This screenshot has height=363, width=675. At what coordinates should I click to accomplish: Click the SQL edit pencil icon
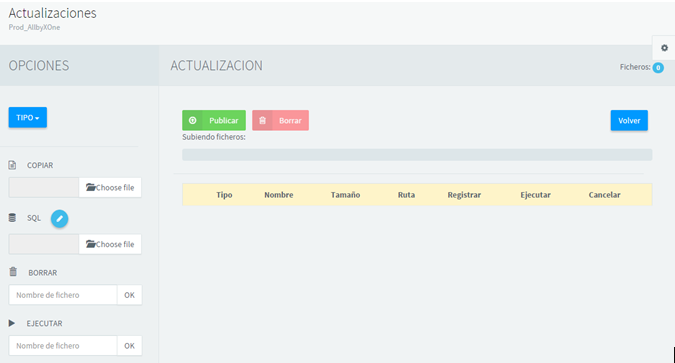coord(59,219)
